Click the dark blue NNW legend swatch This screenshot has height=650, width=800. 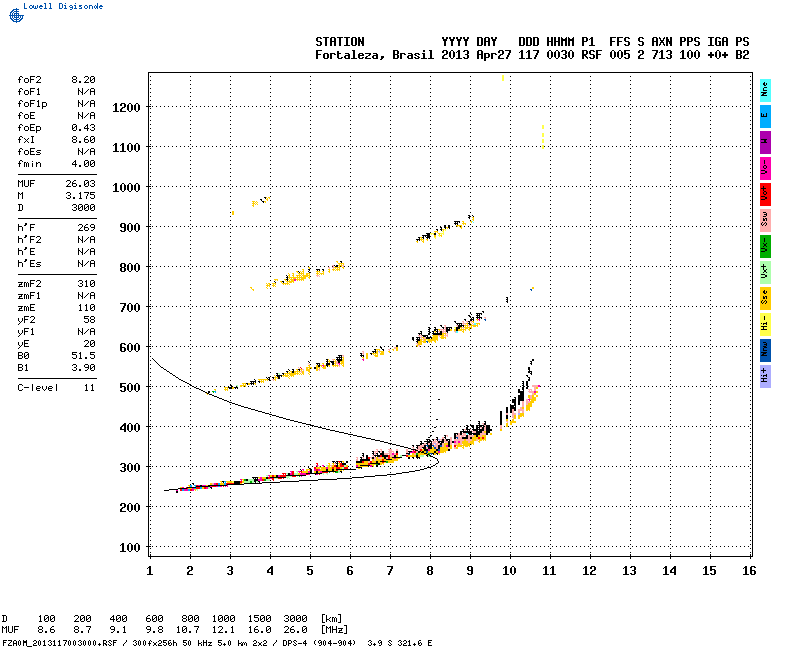coord(765,349)
